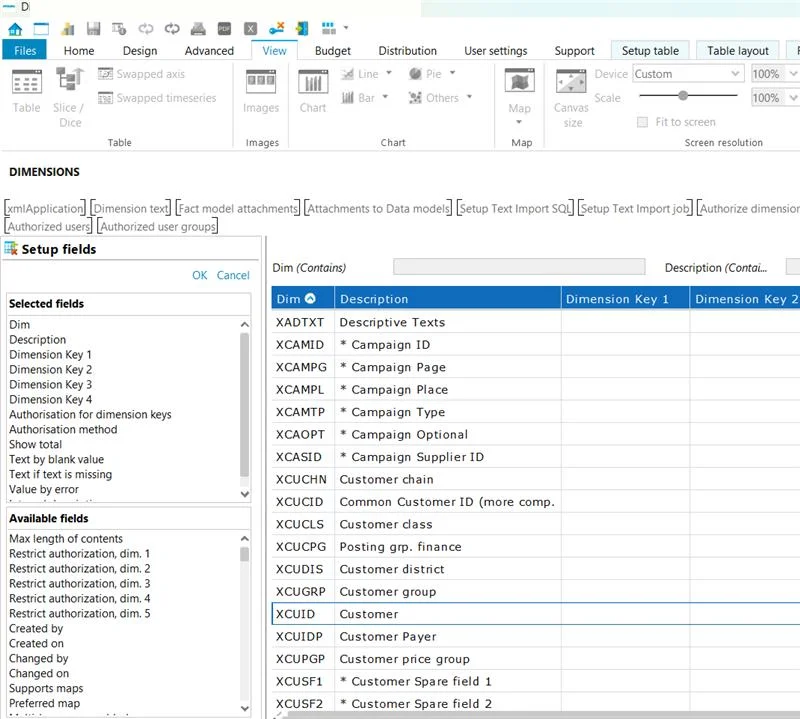
Task: Toggle the Dim column sort arrow
Action: (310, 299)
